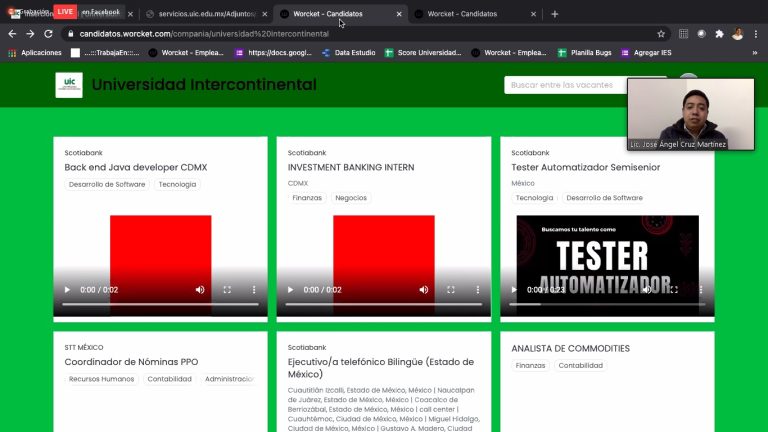Seek in the INVESTMENT BANKING INTERN video progress bar
The width and height of the screenshot is (768, 432).
(x=384, y=304)
